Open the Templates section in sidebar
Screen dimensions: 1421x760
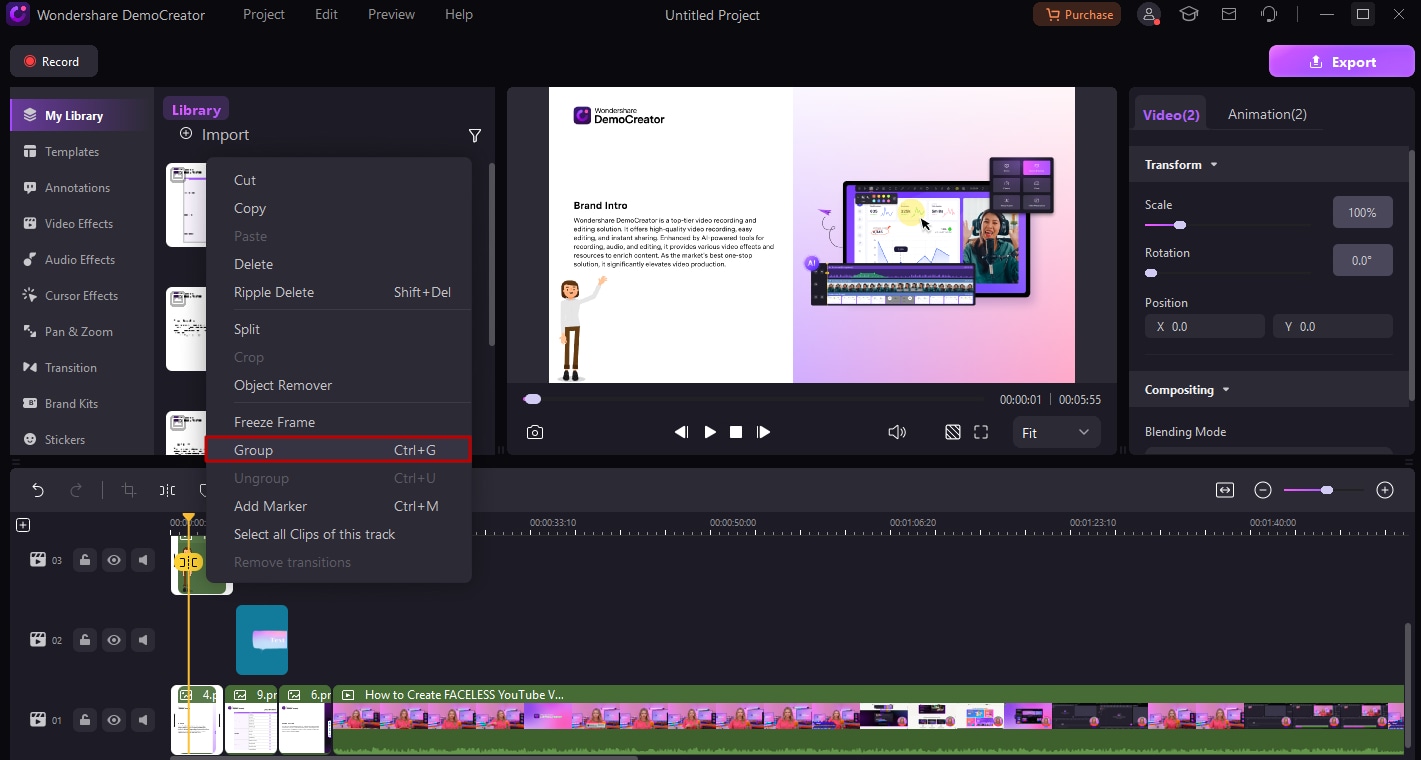click(x=82, y=152)
